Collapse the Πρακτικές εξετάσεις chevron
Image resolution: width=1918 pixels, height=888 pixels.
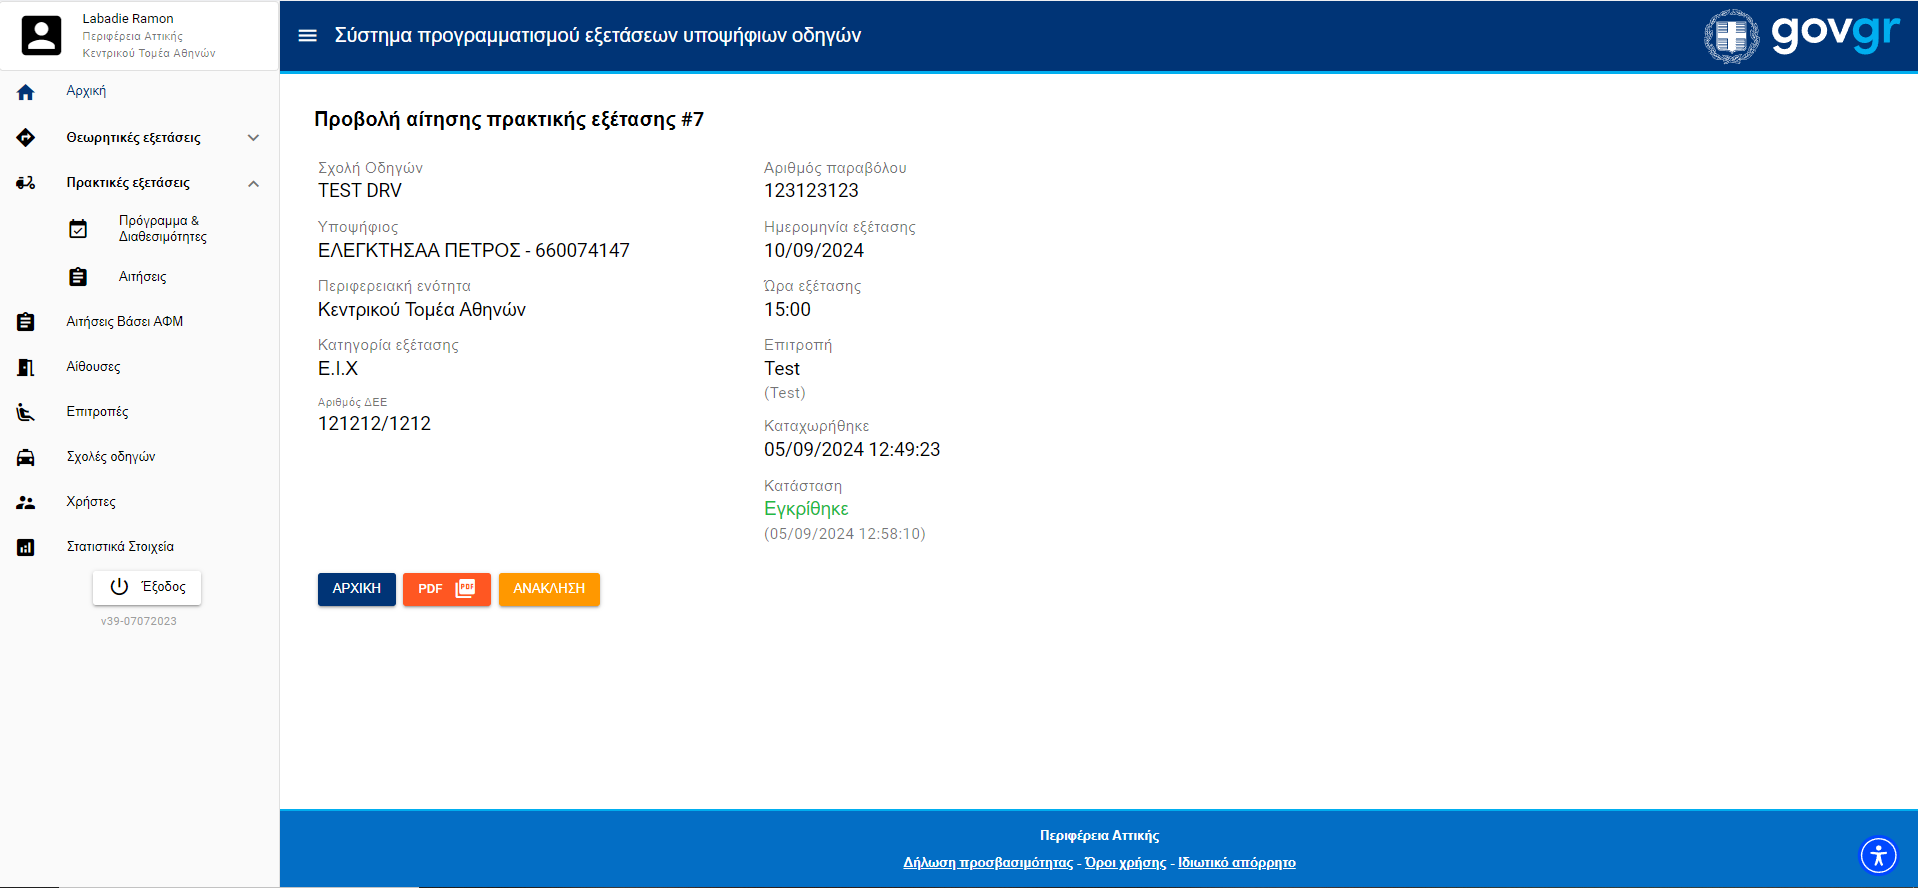click(x=253, y=183)
